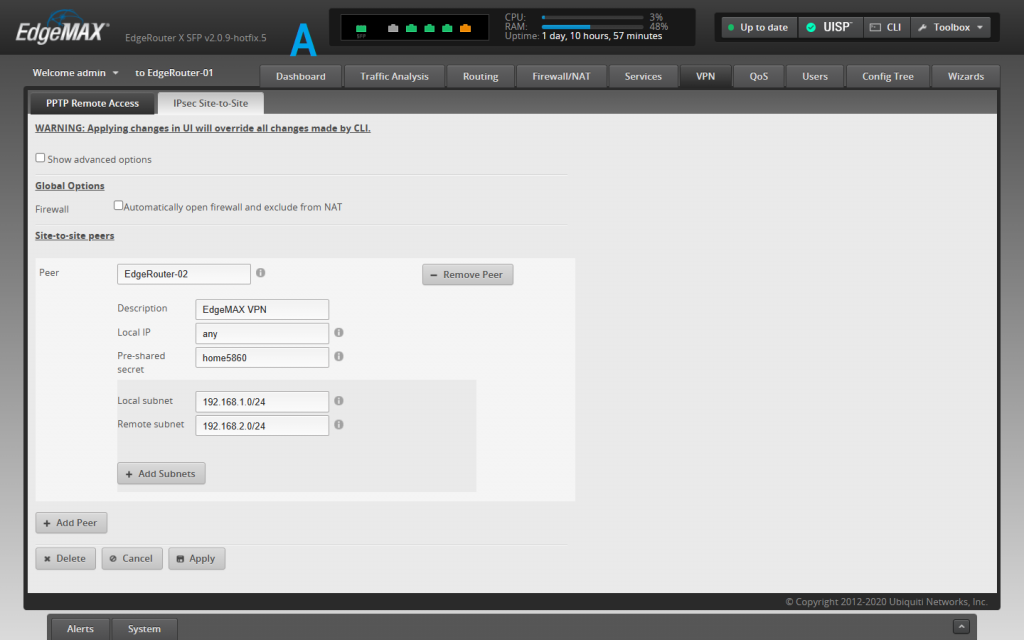Open the Users tab
The image size is (1024, 640).
(815, 76)
